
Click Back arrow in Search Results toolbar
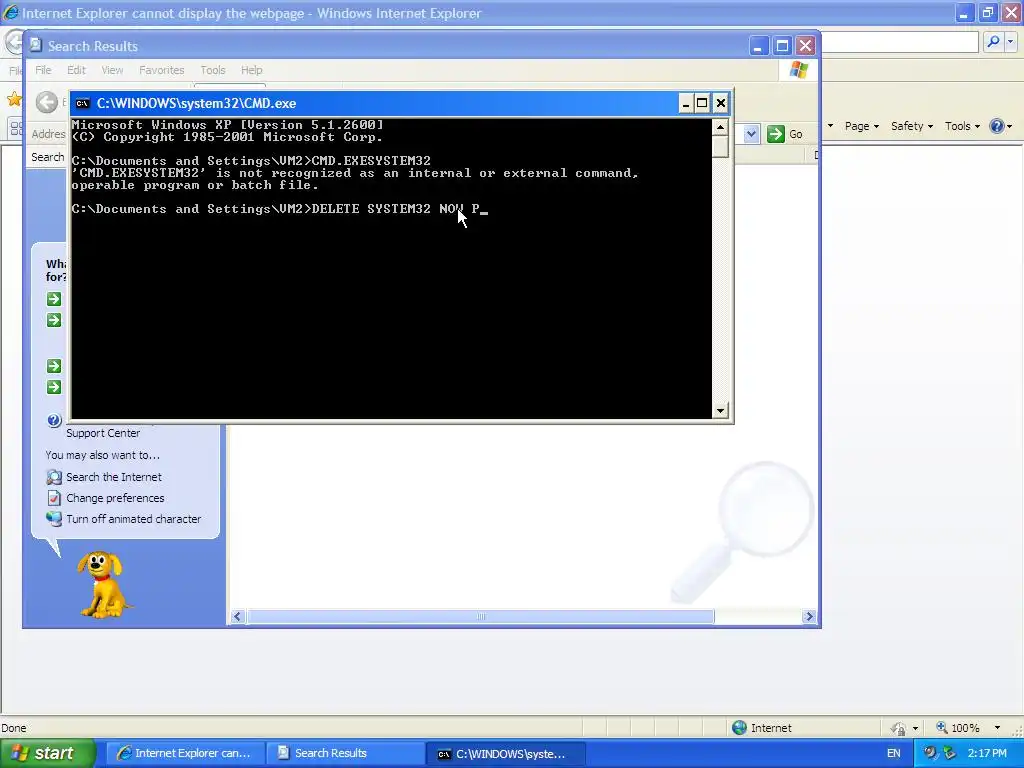coord(46,102)
